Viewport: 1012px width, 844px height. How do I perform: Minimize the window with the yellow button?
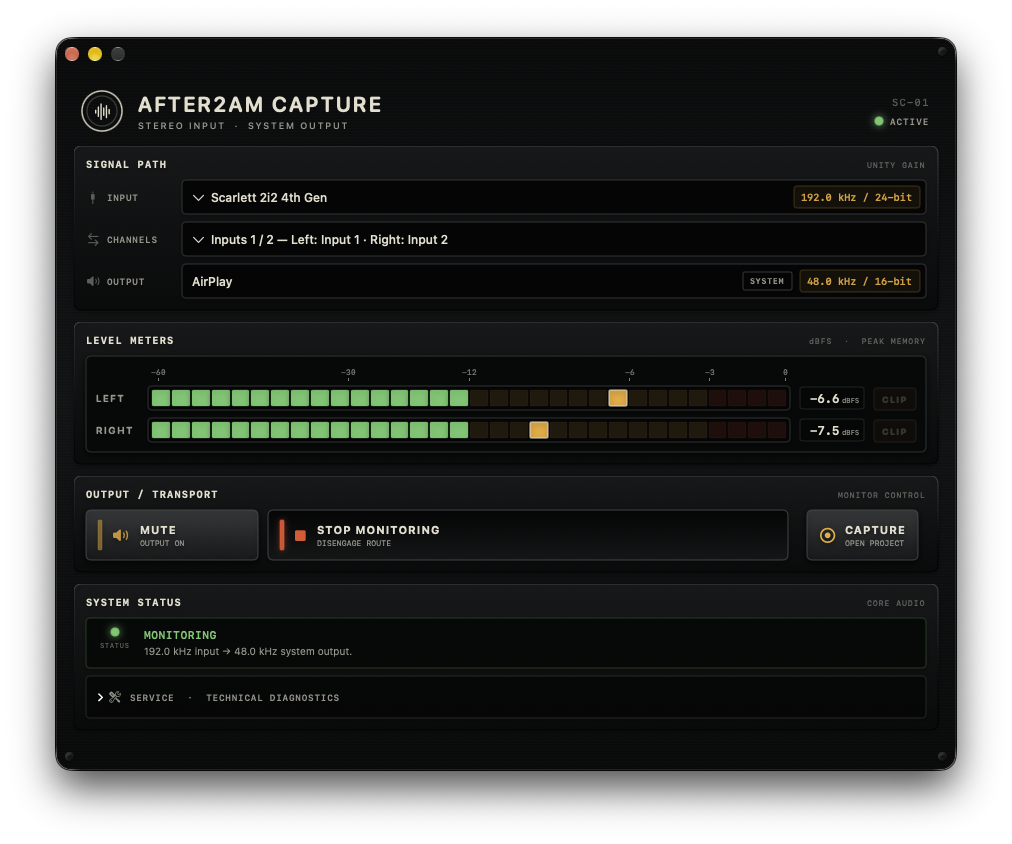pyautogui.click(x=95, y=54)
